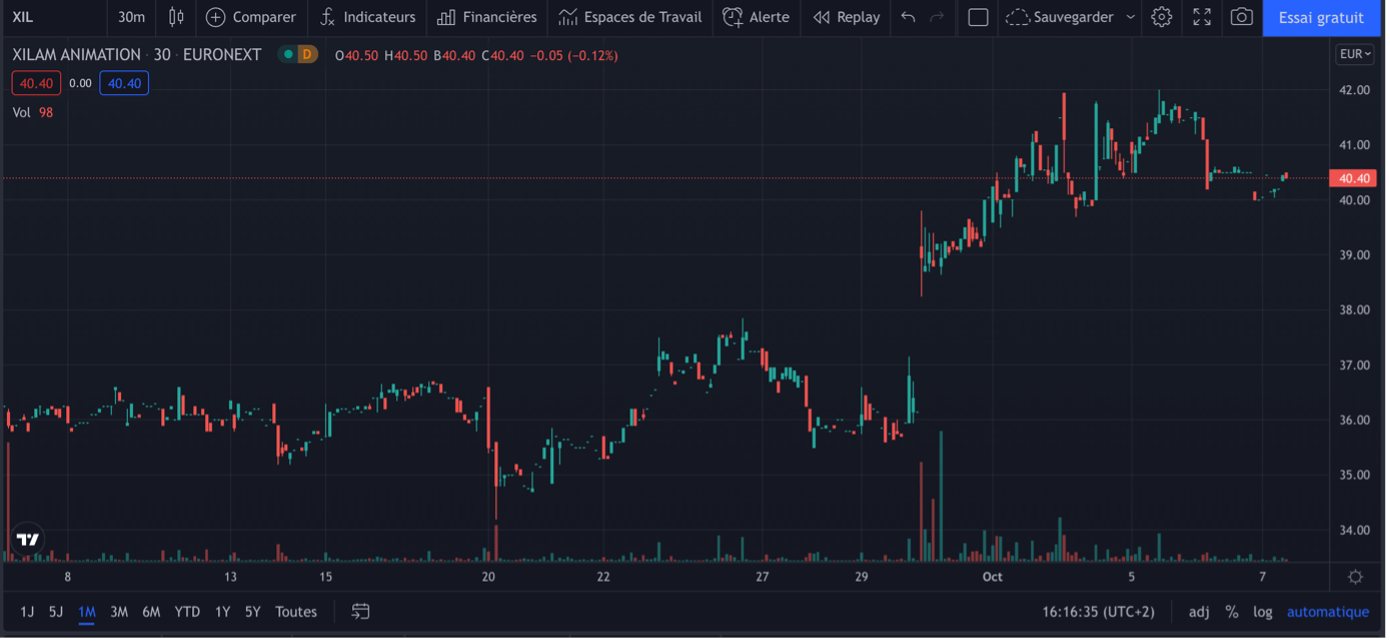This screenshot has height=641, width=1390.
Task: Enter fullscreen mode
Action: click(x=1202, y=17)
